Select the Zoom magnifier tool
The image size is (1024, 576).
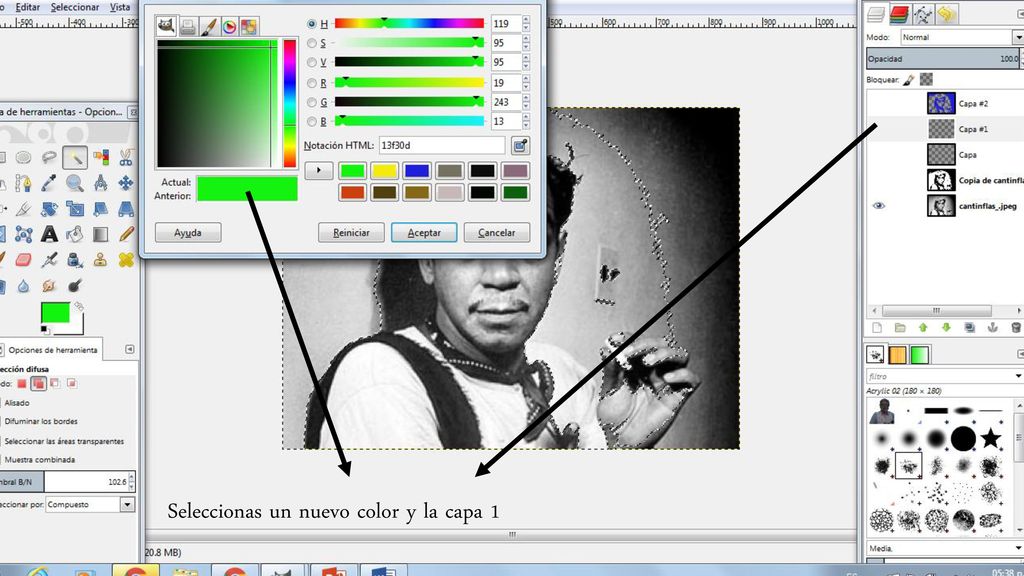tap(75, 183)
